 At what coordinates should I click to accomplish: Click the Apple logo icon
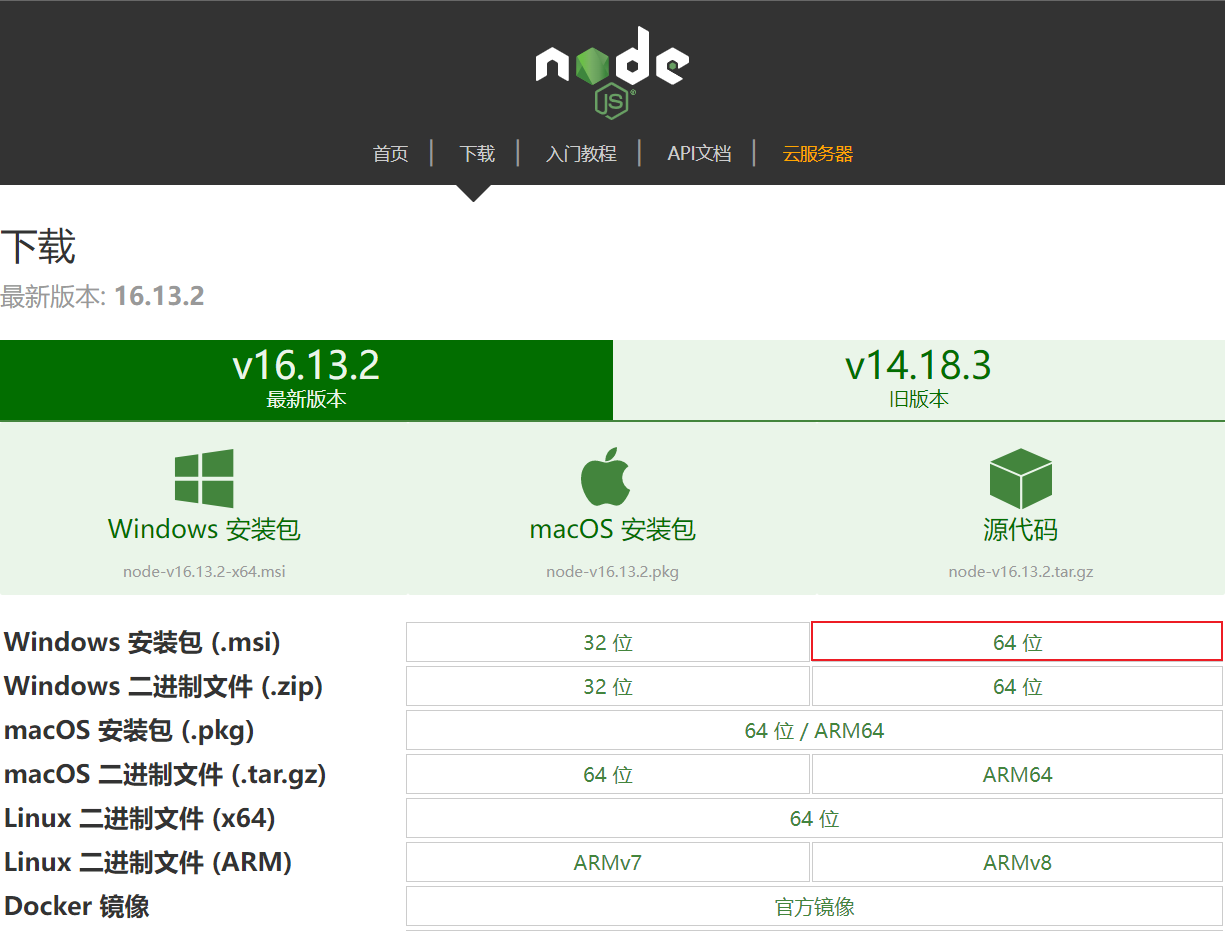click(x=606, y=477)
